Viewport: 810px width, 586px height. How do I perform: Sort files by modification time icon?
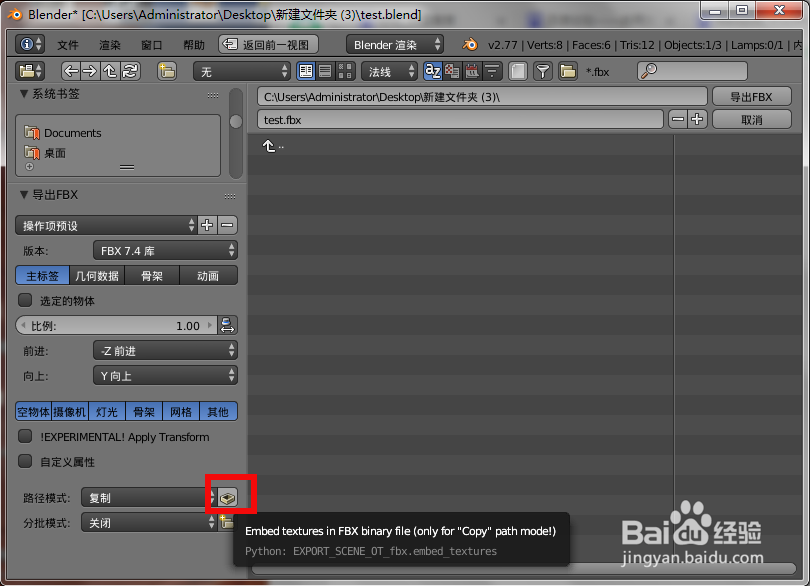pyautogui.click(x=472, y=71)
